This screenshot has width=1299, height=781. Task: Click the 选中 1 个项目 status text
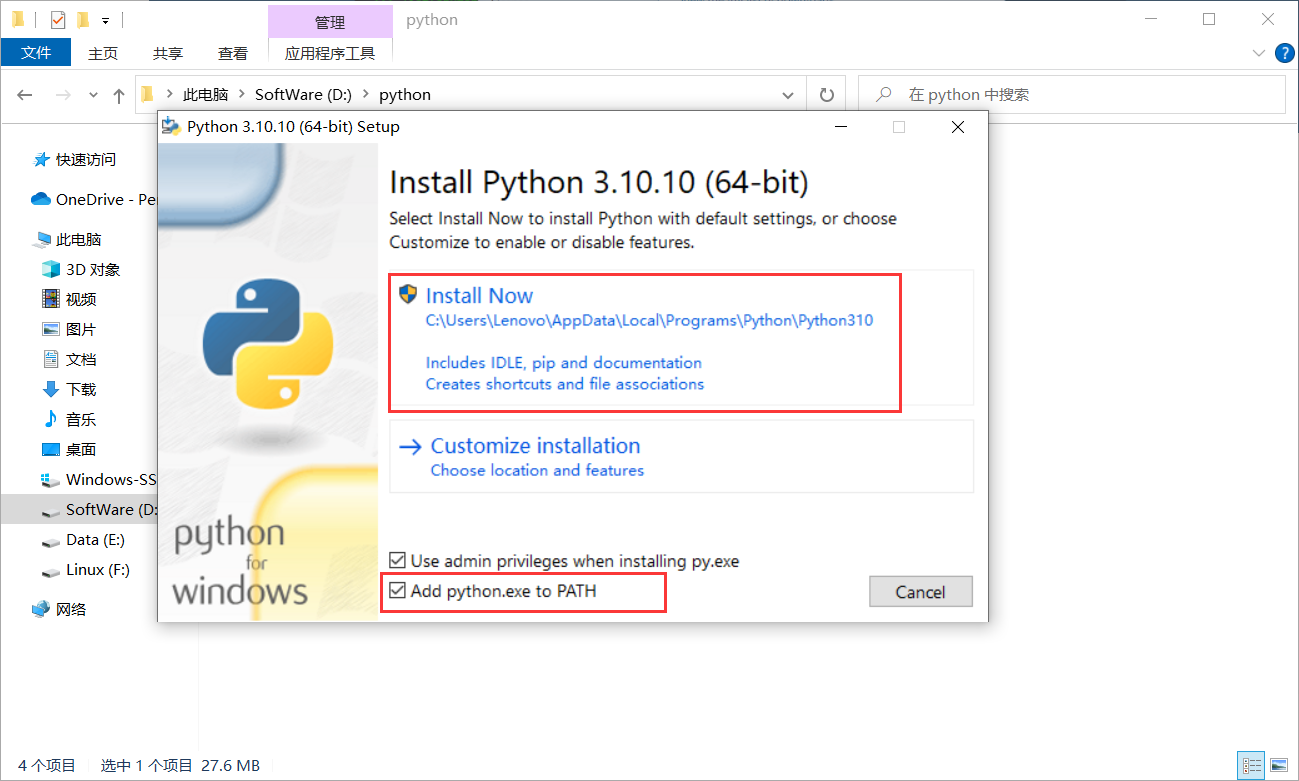coord(146,766)
